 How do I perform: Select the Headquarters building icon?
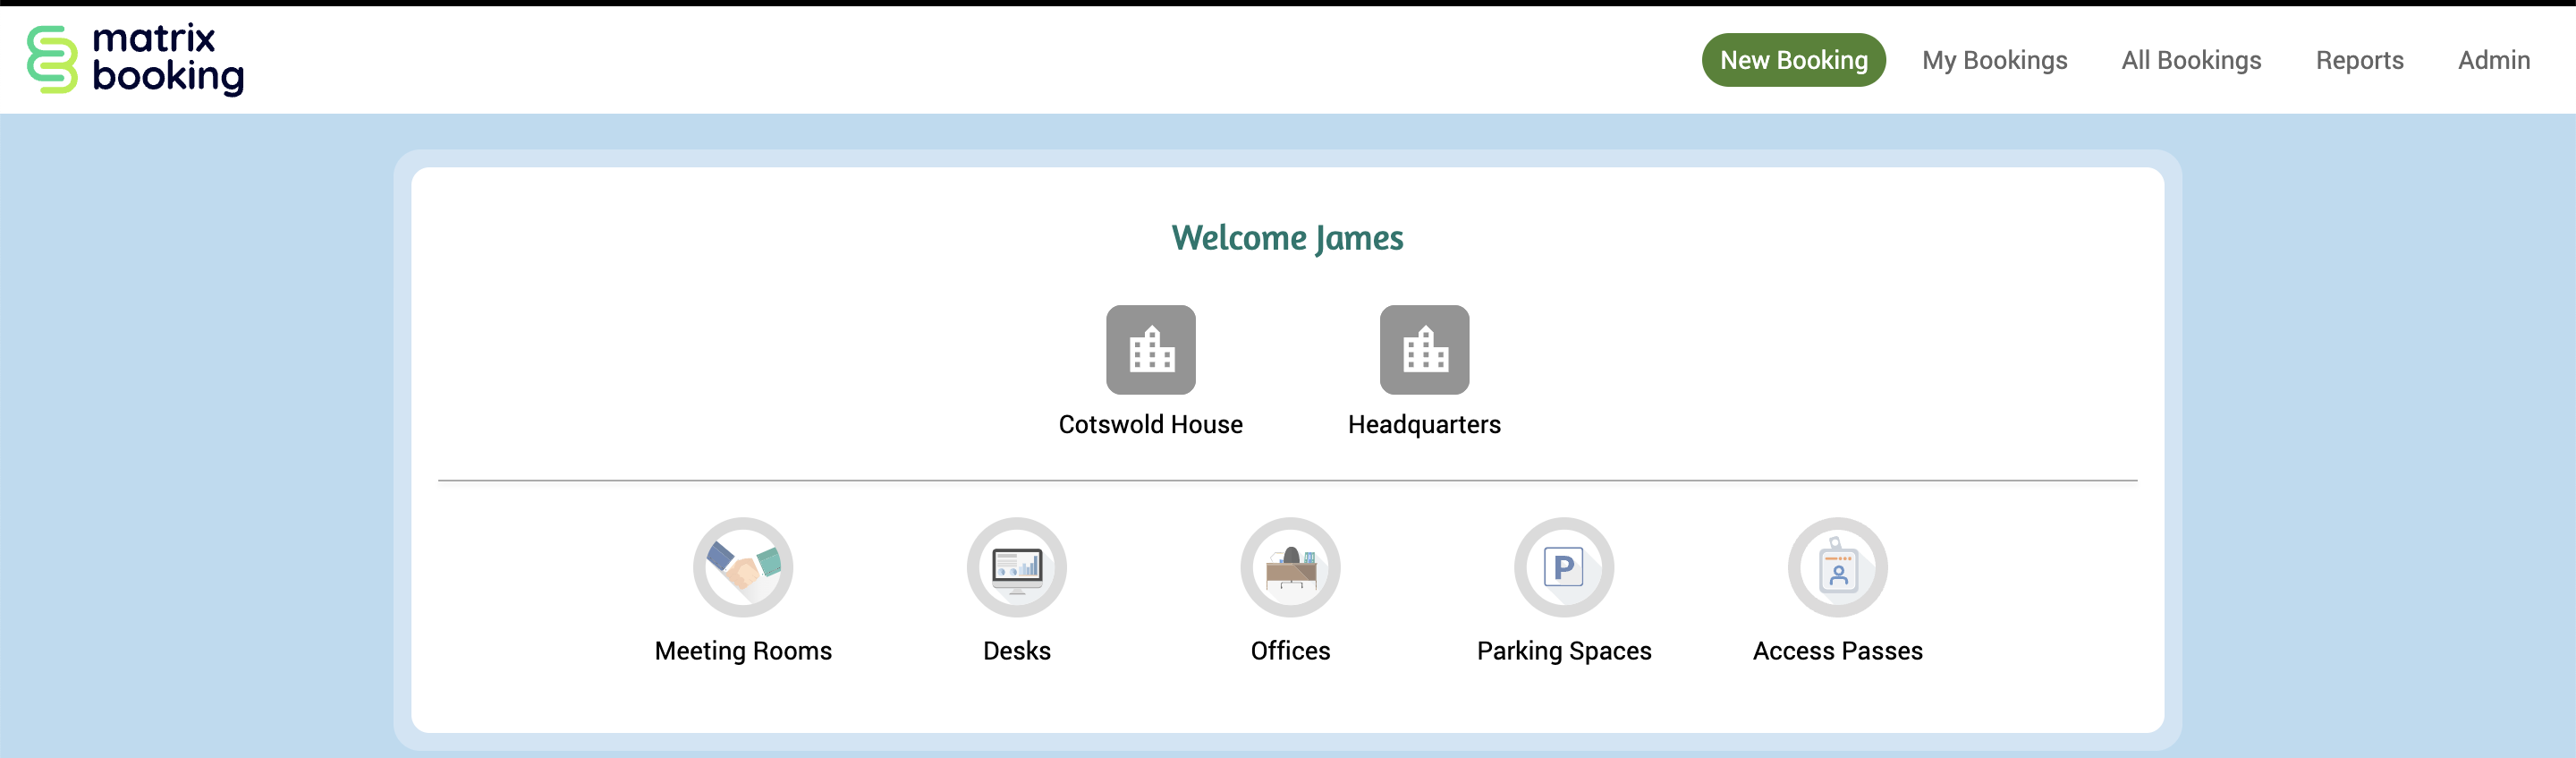[x=1424, y=350]
